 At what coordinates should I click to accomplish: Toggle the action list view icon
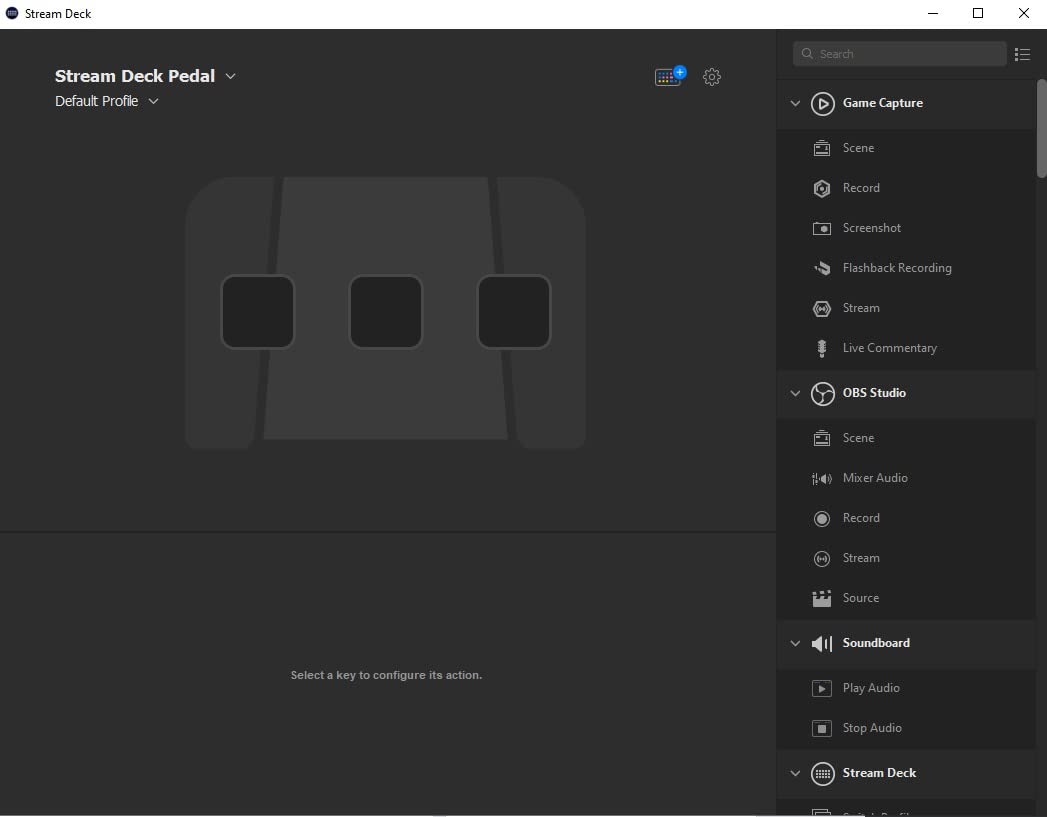[x=1022, y=54]
